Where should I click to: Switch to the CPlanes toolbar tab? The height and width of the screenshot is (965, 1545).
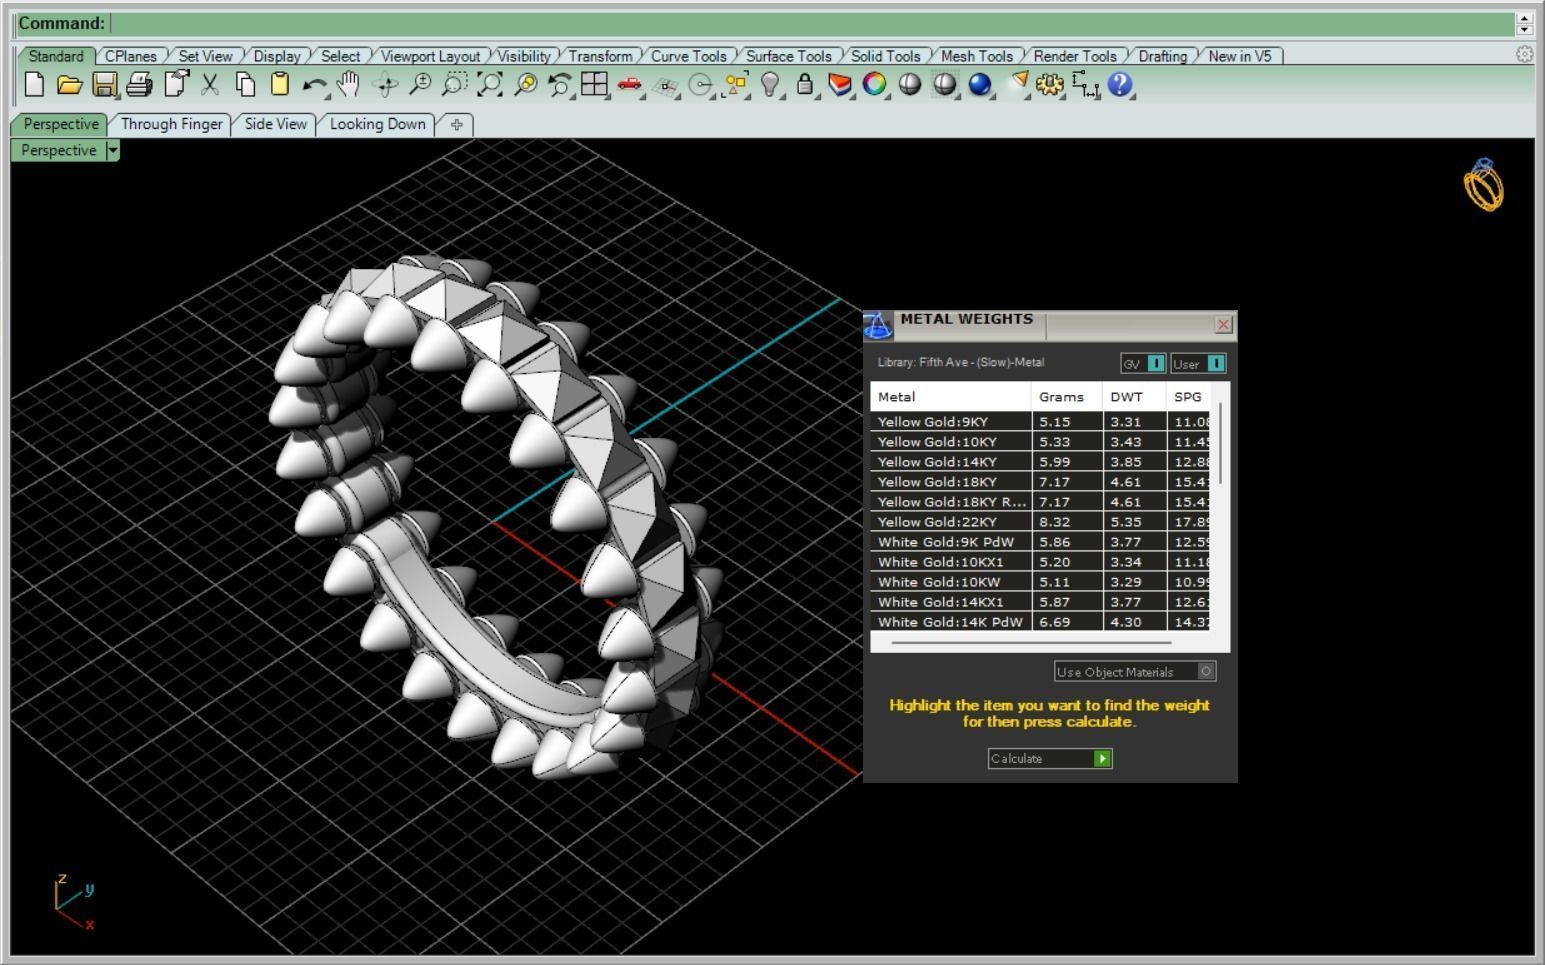point(131,56)
